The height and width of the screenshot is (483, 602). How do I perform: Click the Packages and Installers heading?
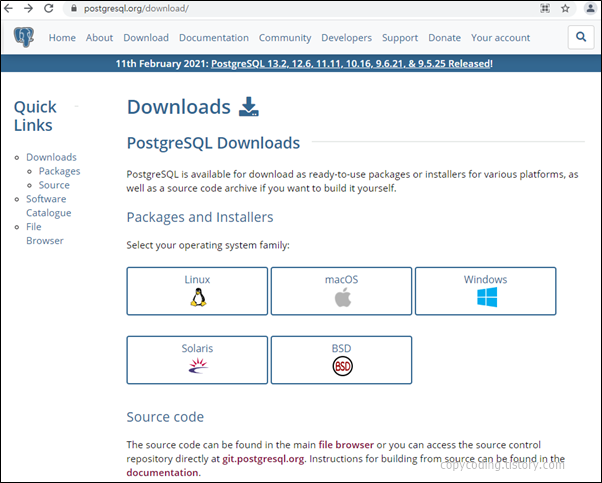(200, 217)
